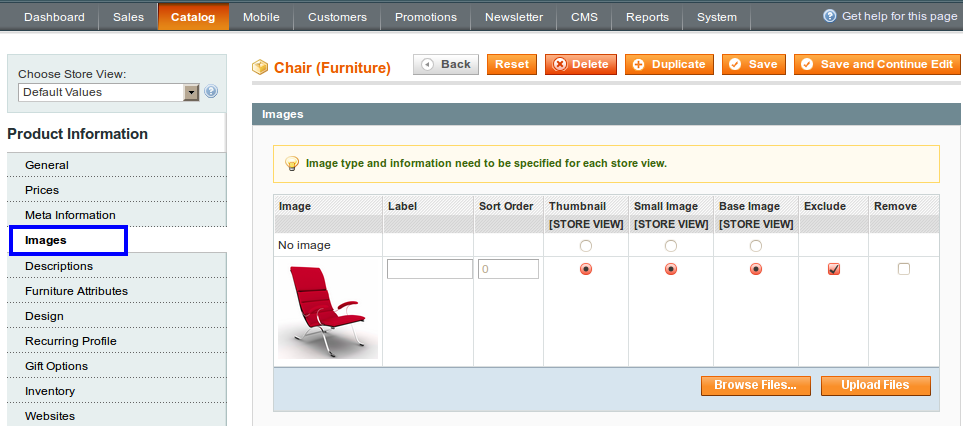Check the Remove checkbox for chair image
The height and width of the screenshot is (426, 963).
(x=903, y=269)
